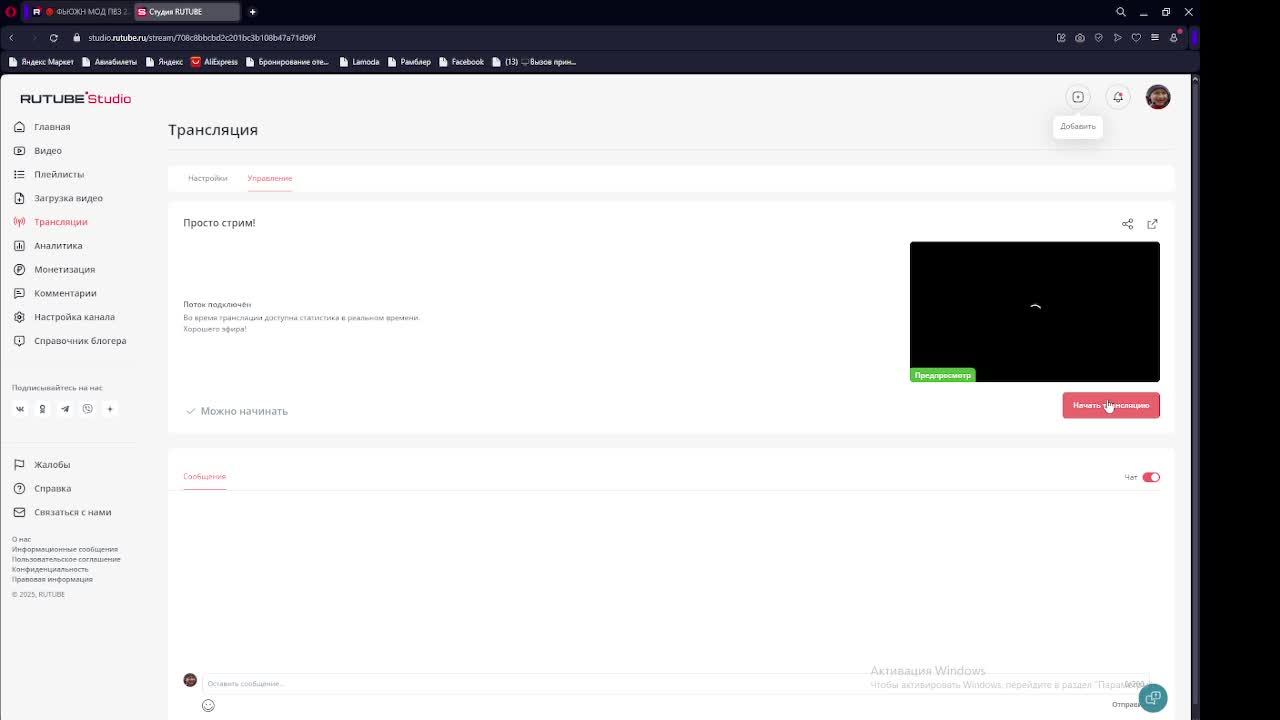Open browser favorites heart icon
Viewport: 1280px width, 720px height.
pyautogui.click(x=1136, y=38)
